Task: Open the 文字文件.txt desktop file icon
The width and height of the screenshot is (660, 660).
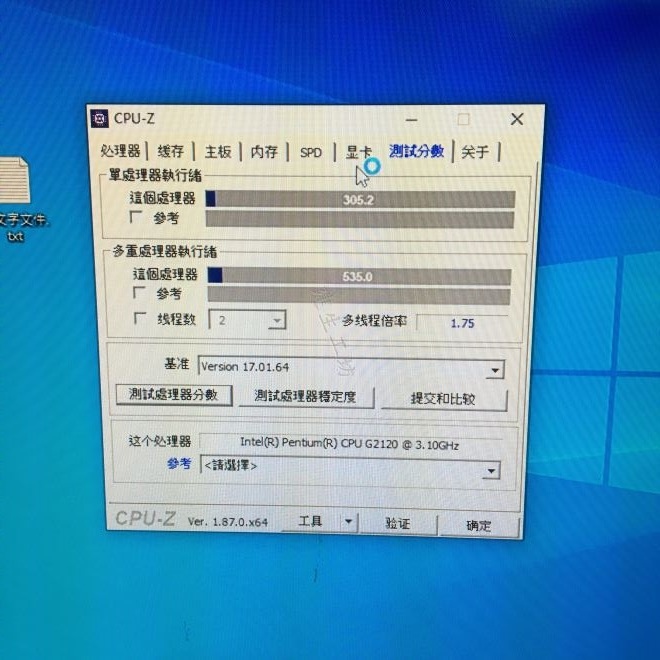Action: 17,198
